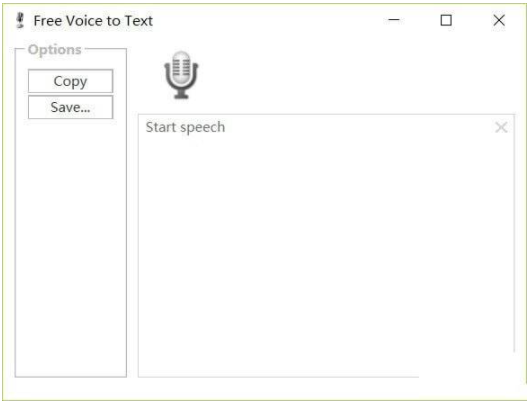Click empty space inside Options panel
This screenshot has width=528, height=406.
[71, 249]
